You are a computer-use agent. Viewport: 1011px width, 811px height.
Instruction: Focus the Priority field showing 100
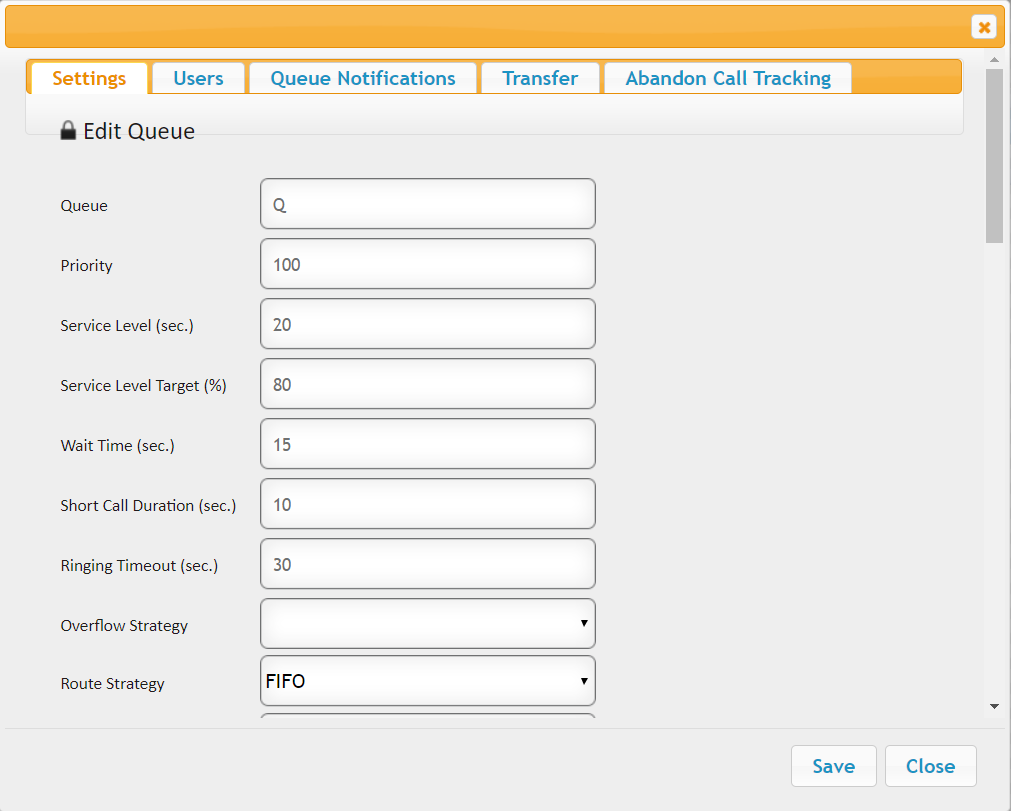(x=427, y=264)
